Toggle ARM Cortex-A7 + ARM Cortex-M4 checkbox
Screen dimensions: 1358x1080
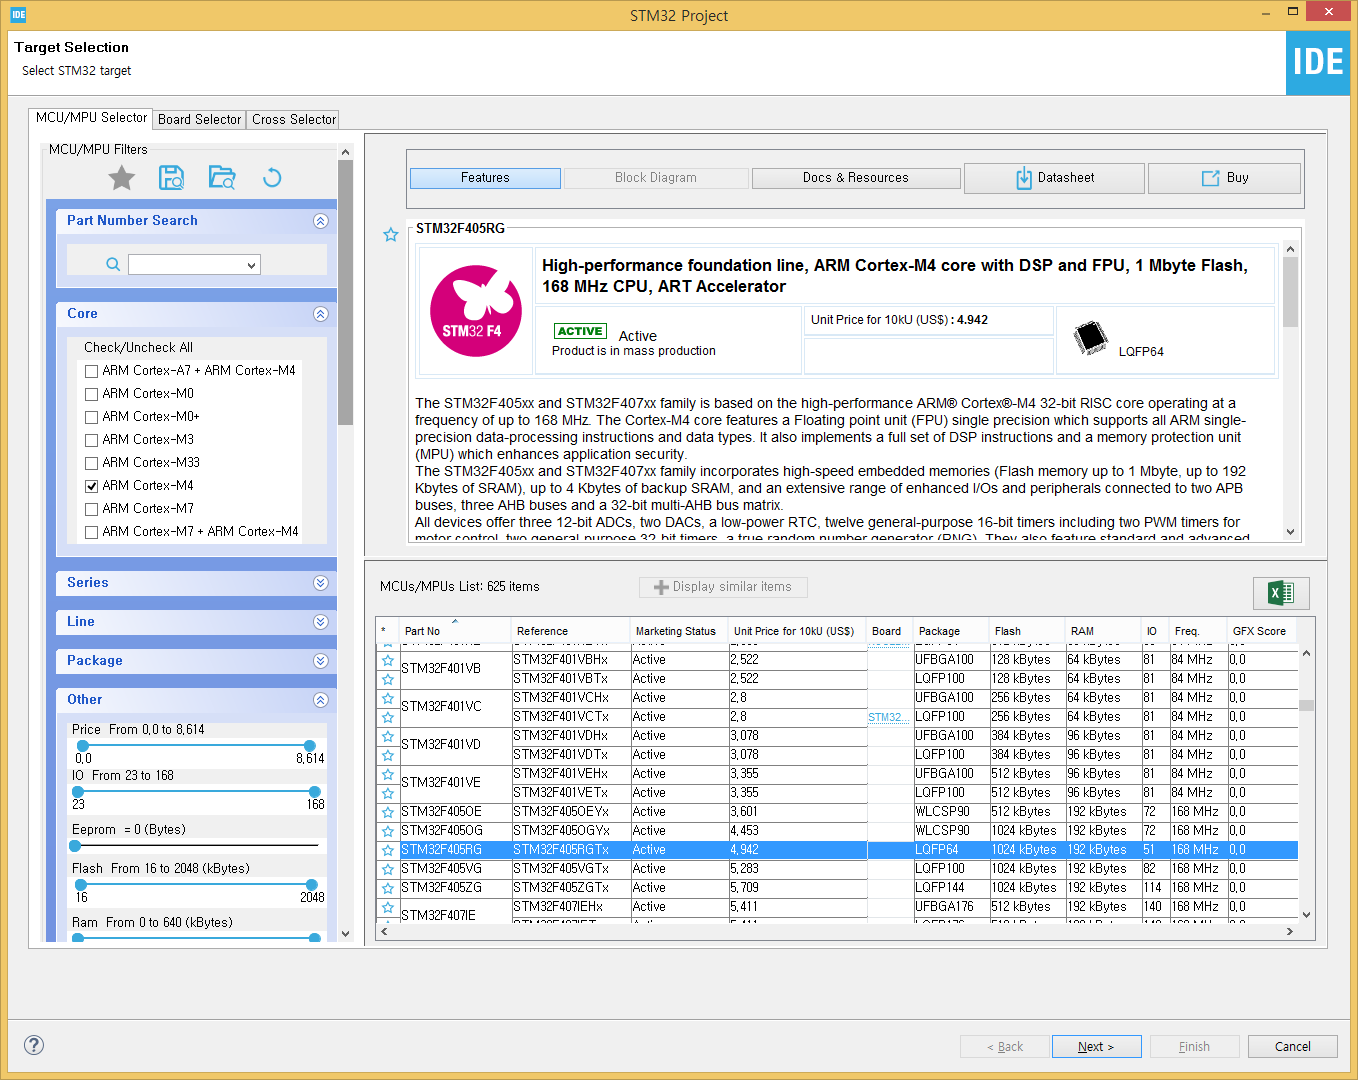(92, 371)
